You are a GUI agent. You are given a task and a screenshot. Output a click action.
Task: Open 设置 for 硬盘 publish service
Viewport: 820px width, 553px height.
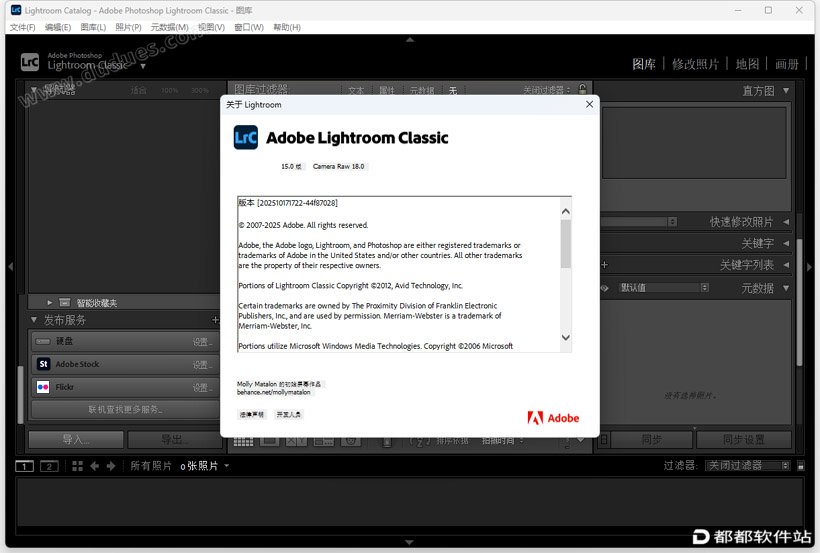pyautogui.click(x=202, y=342)
